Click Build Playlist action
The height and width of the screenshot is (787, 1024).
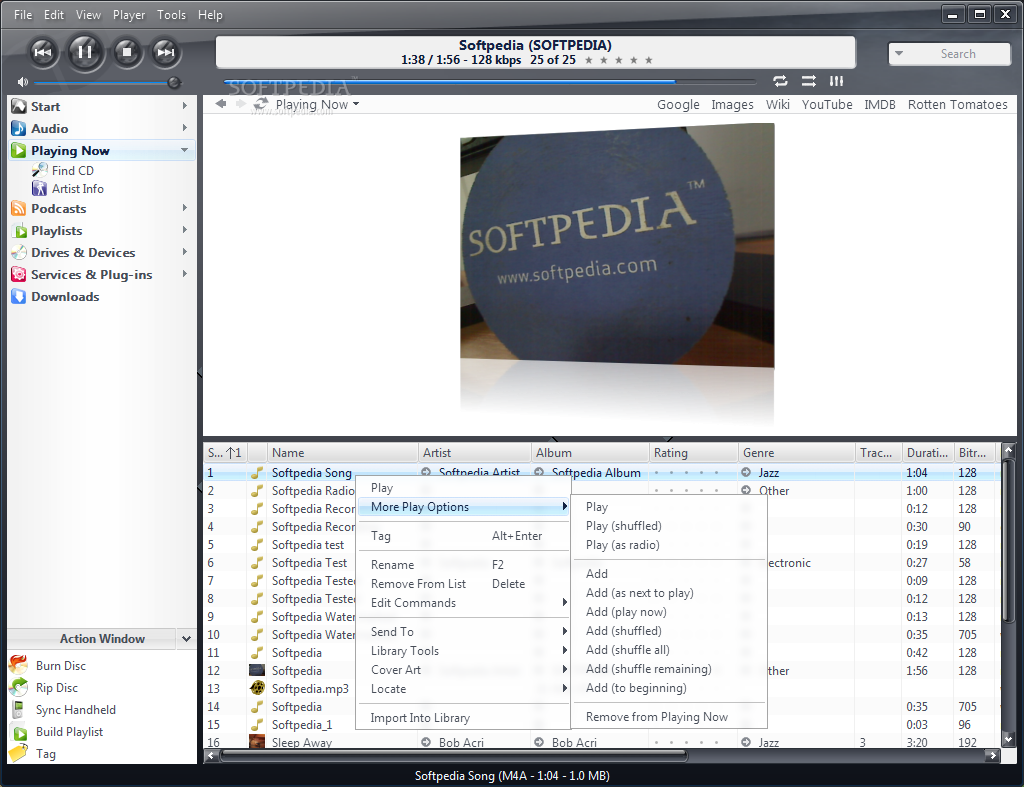click(69, 732)
